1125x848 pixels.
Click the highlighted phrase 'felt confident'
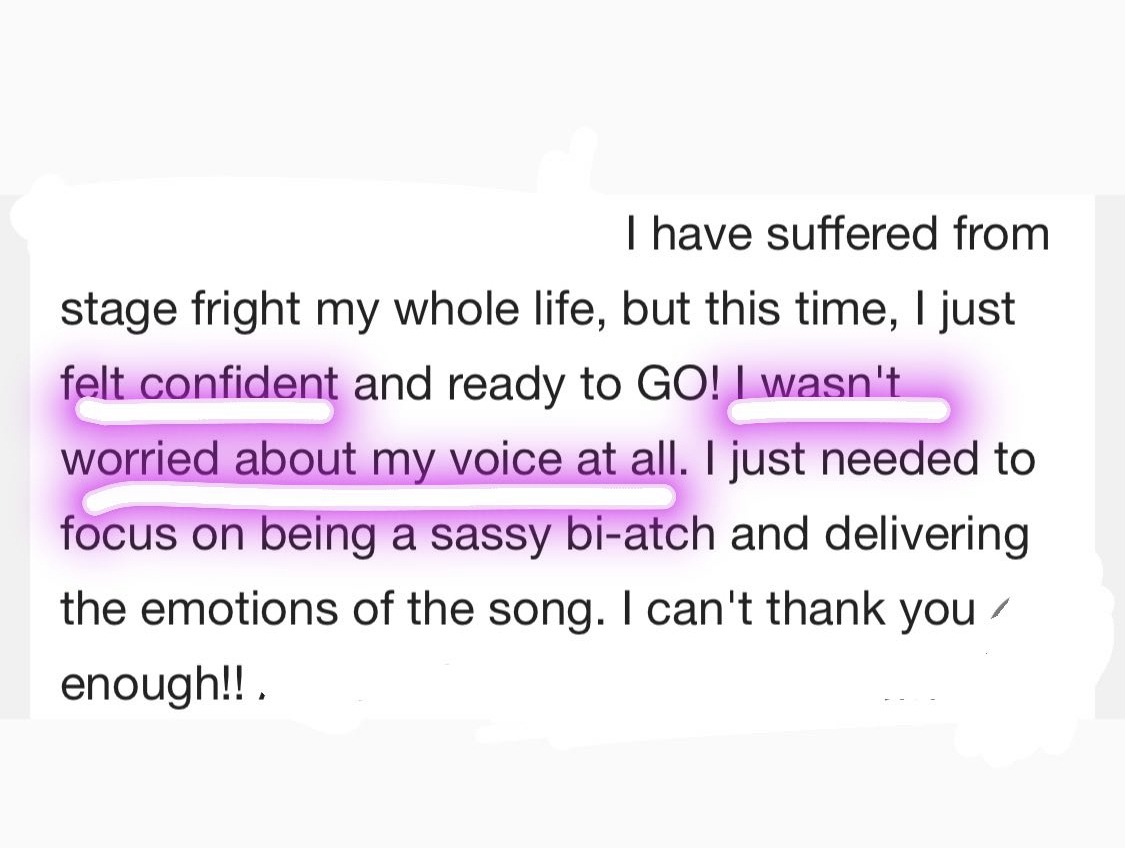[x=199, y=384]
